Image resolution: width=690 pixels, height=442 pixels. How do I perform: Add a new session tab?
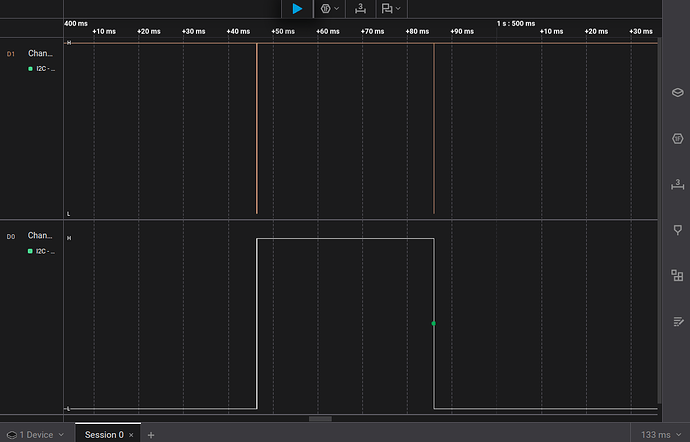click(x=151, y=435)
